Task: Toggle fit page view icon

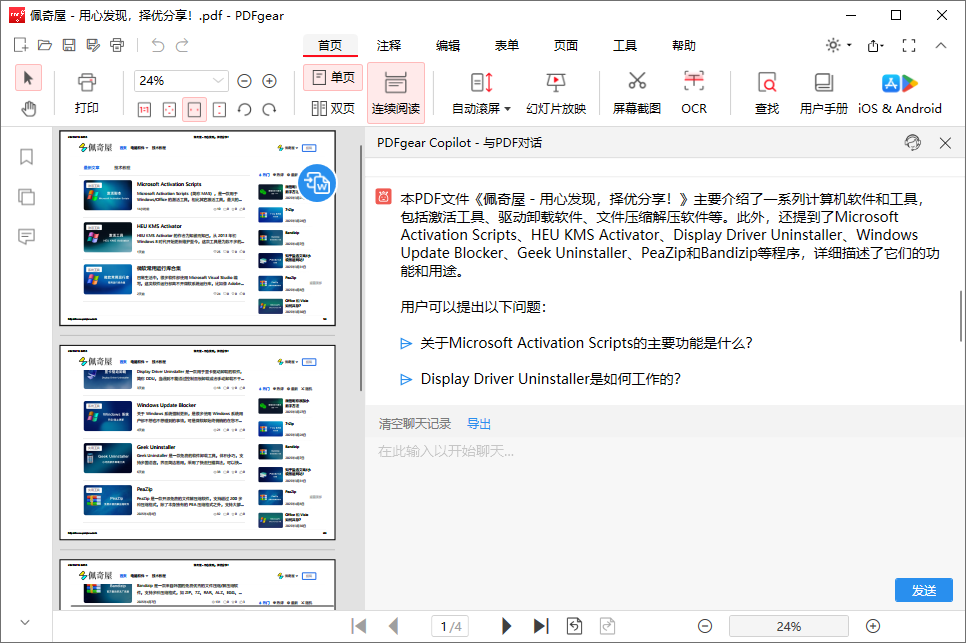Action: (x=169, y=110)
